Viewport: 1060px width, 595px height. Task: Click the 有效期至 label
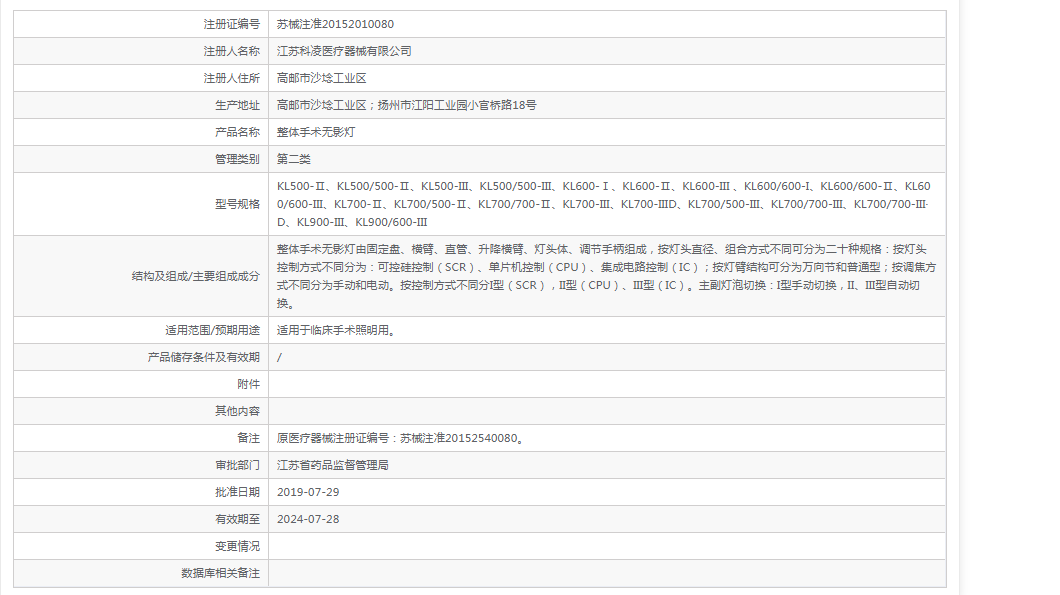237,520
